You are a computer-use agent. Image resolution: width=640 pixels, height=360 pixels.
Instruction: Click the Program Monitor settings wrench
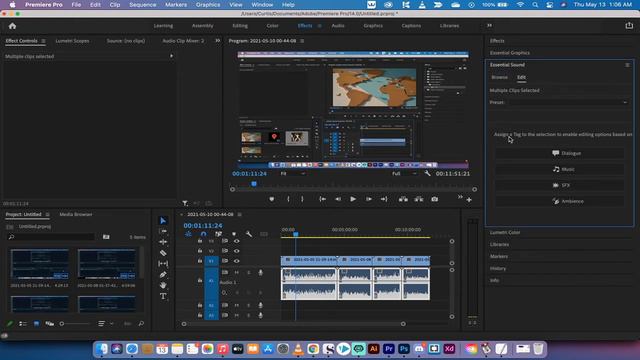427,173
